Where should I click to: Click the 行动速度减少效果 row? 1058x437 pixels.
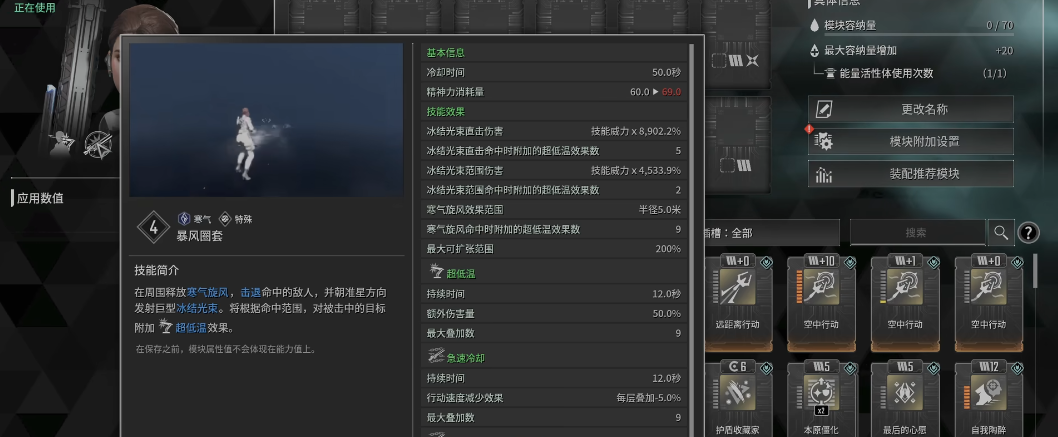coord(553,398)
